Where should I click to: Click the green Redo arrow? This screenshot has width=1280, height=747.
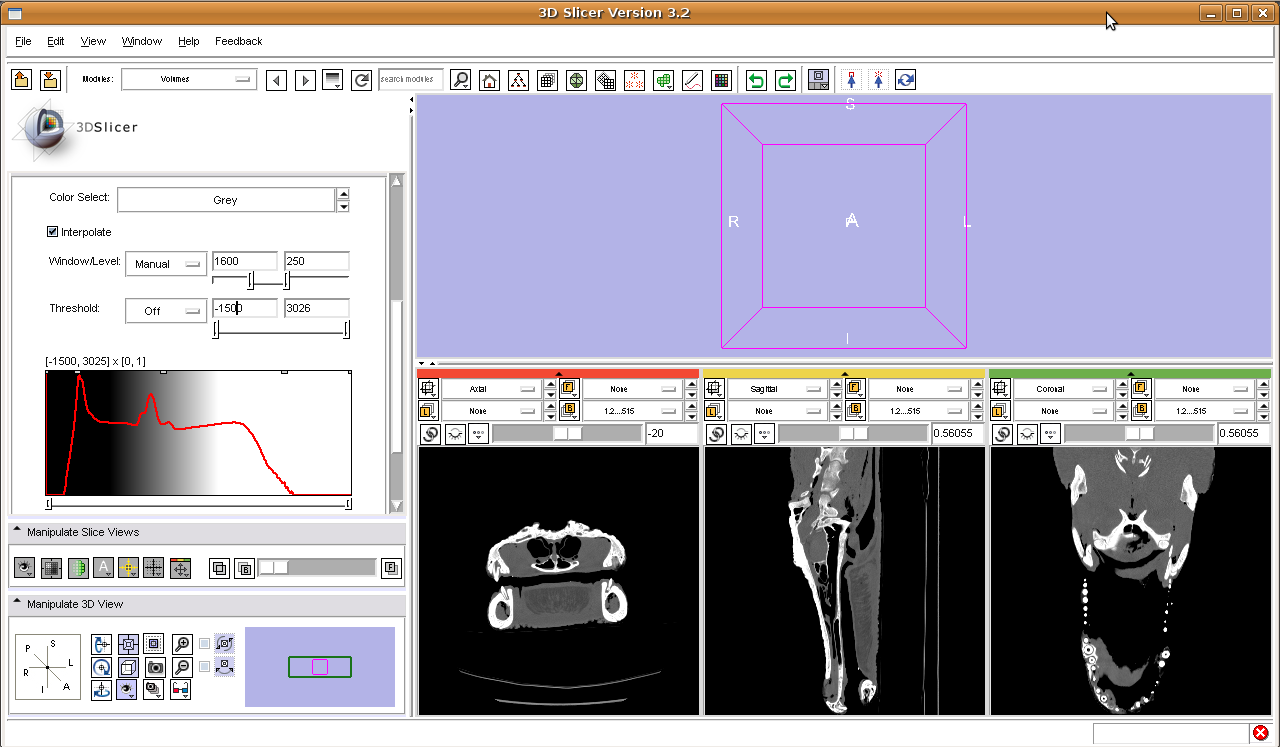pyautogui.click(x=786, y=80)
